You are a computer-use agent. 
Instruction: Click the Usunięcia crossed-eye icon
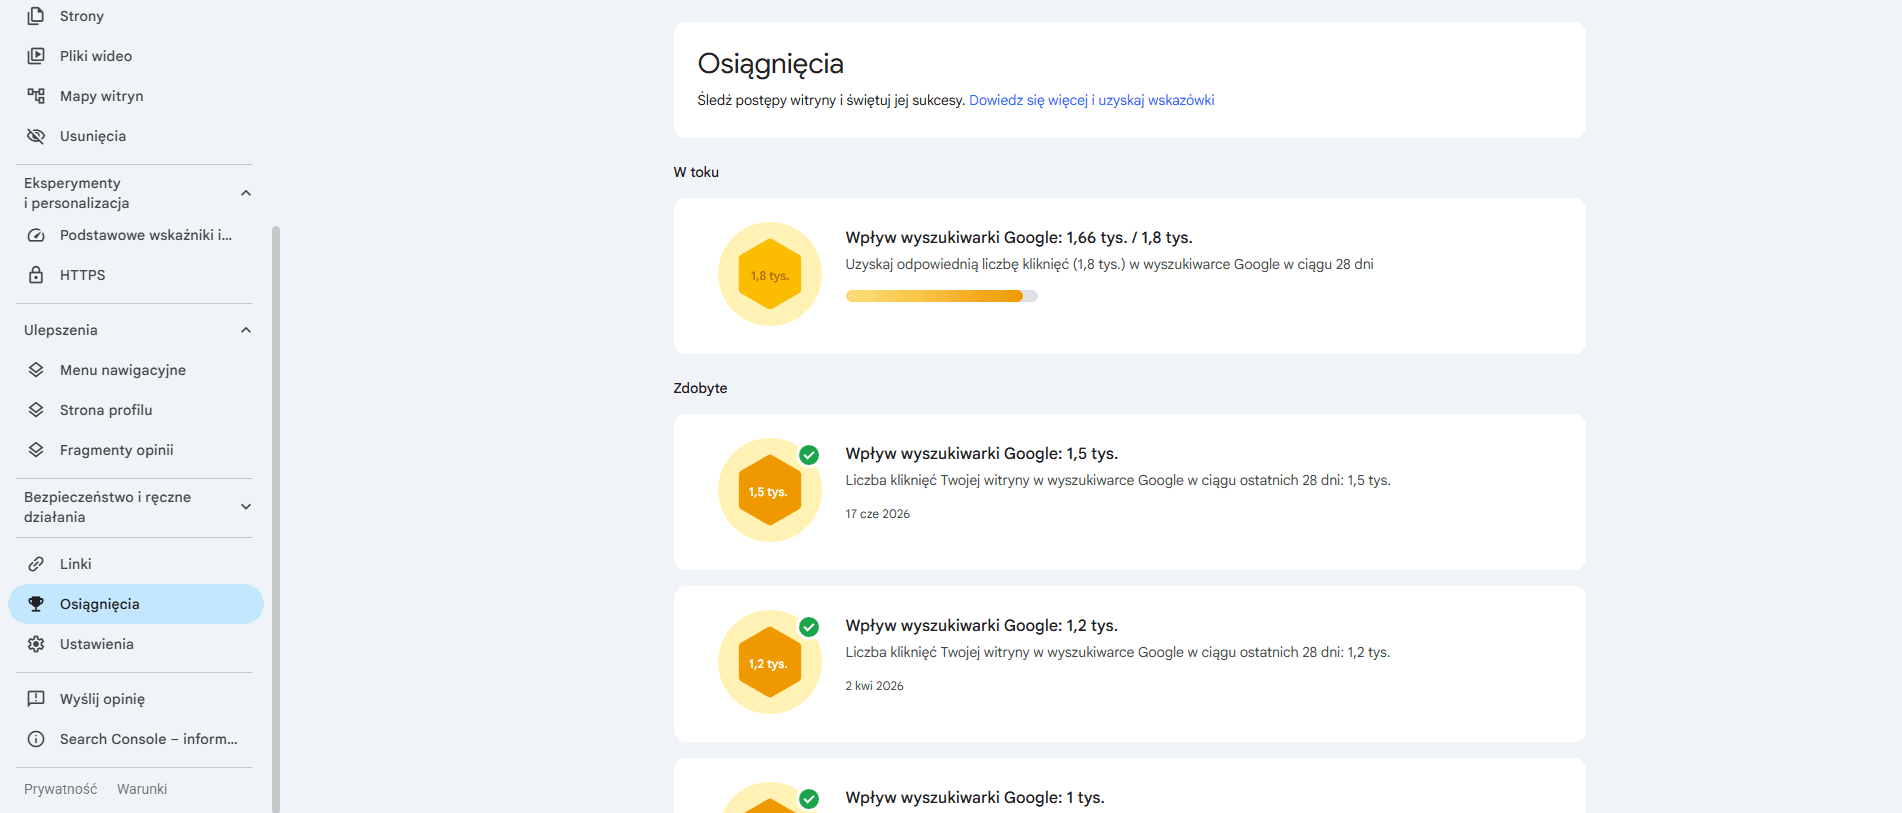click(36, 136)
